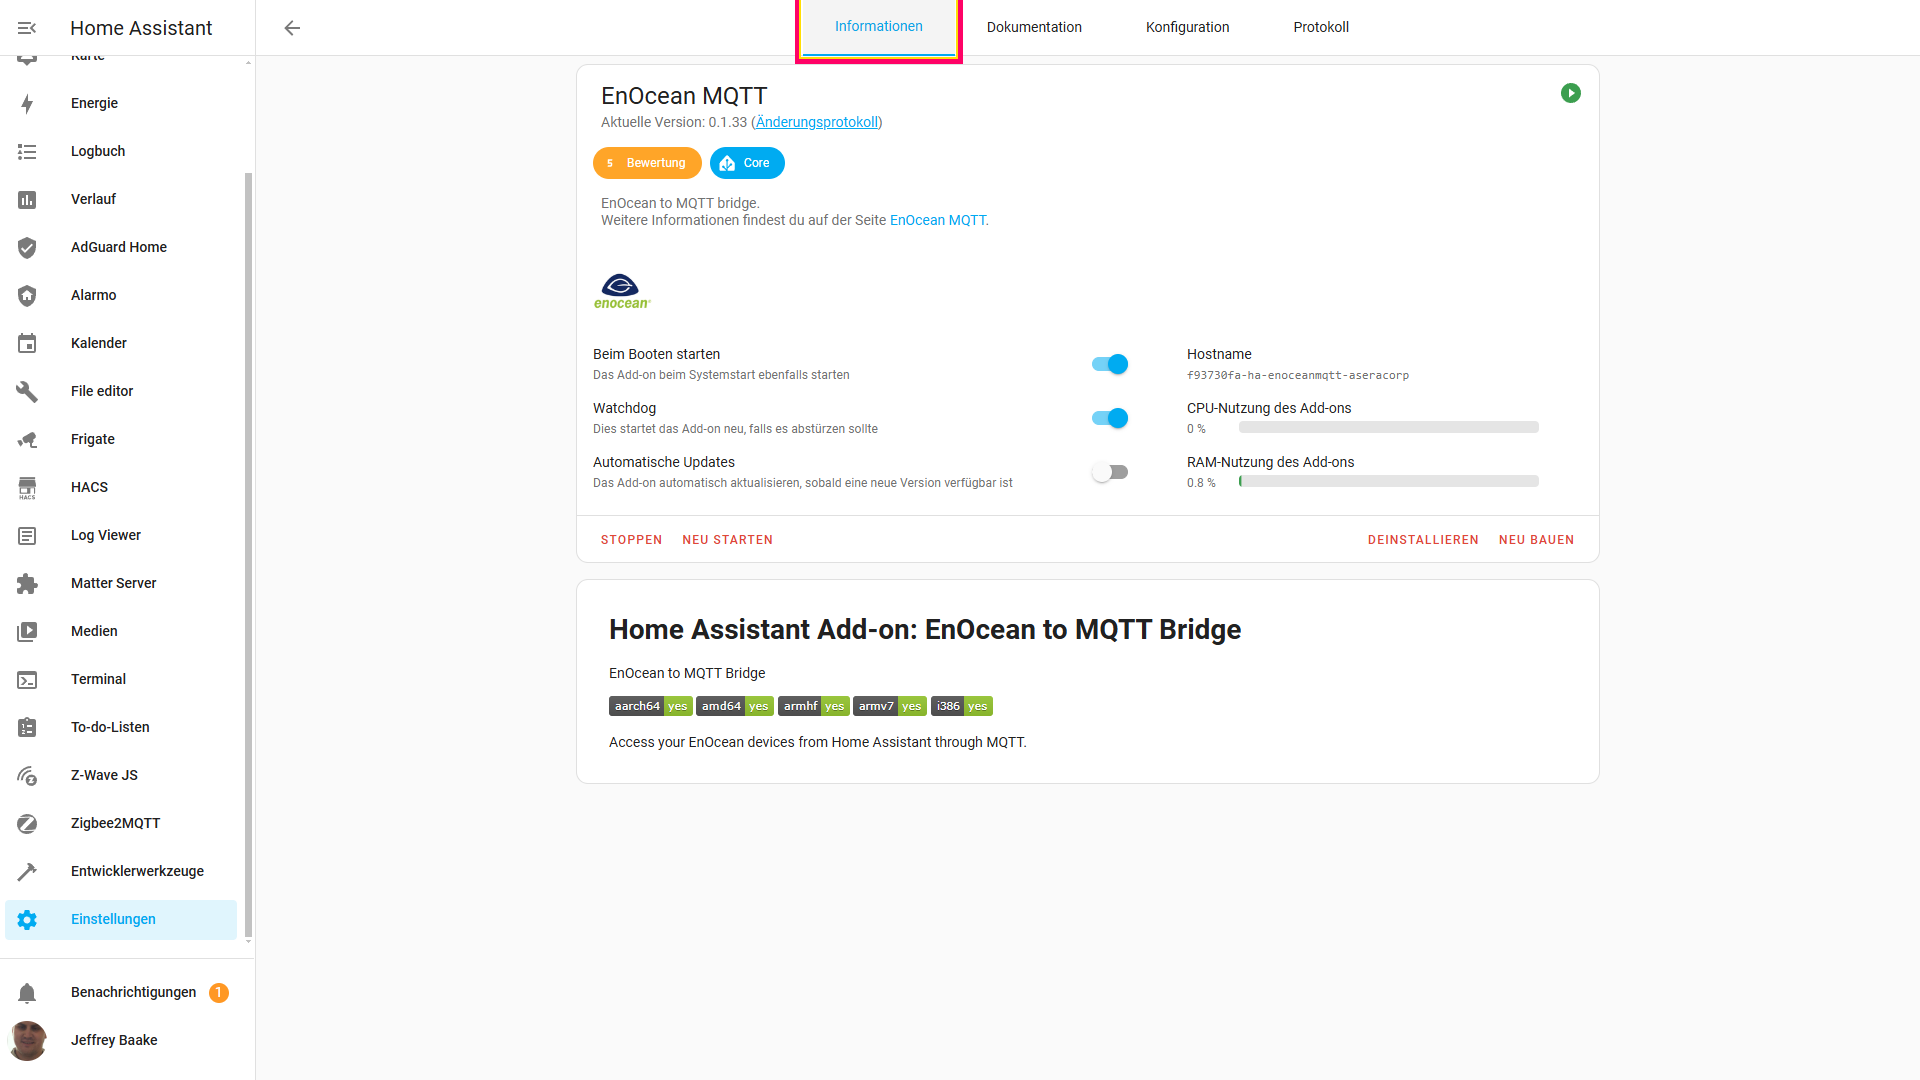
Task: Switch to Dokumentation tab
Action: [1034, 27]
